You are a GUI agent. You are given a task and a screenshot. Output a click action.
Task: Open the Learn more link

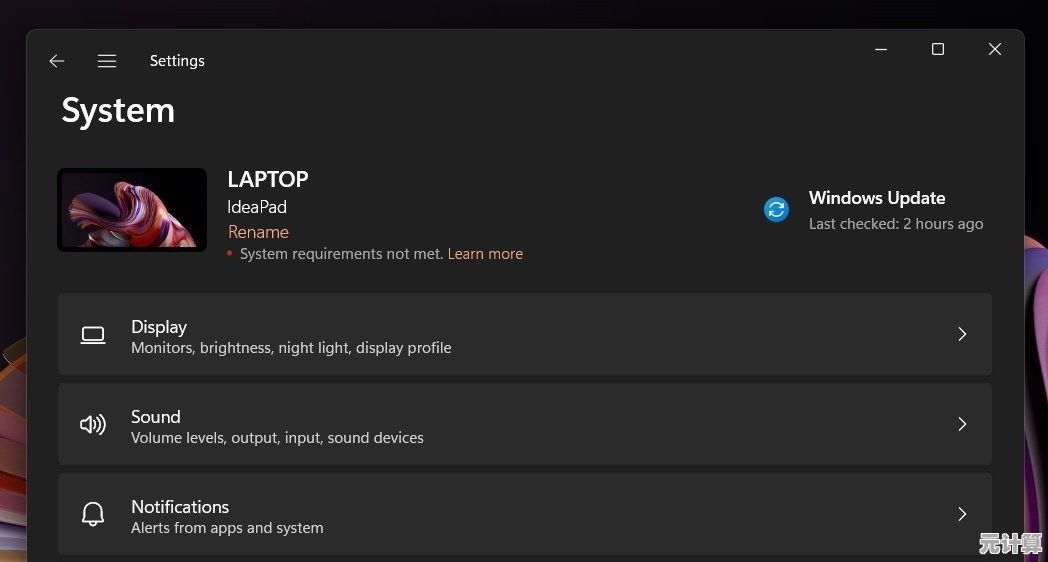point(485,254)
